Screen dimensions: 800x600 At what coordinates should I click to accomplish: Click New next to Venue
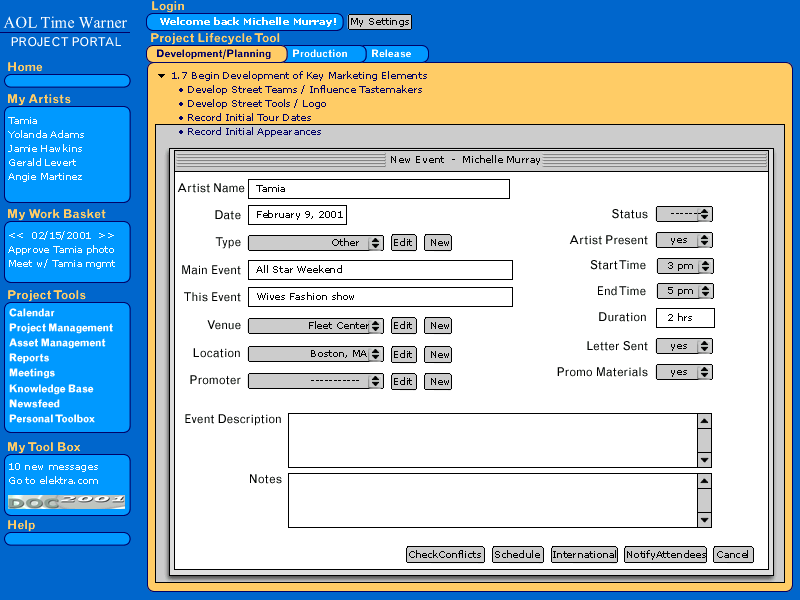pyautogui.click(x=438, y=326)
